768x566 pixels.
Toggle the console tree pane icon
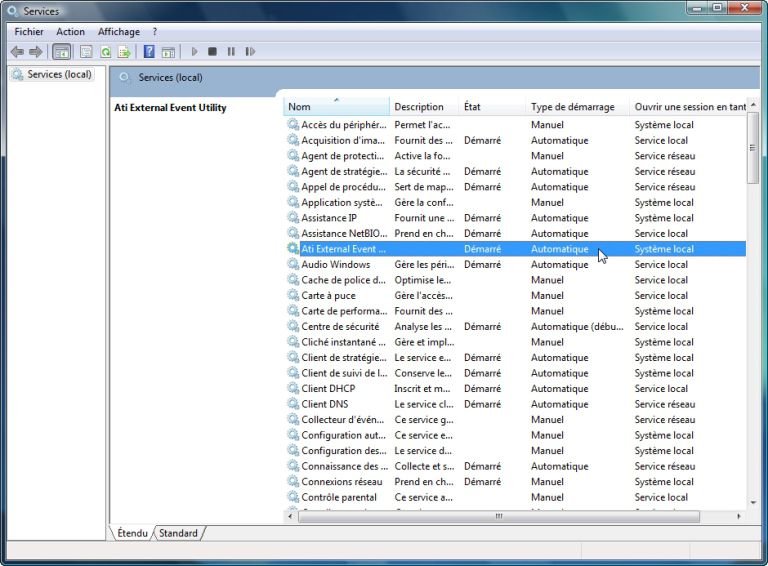pos(62,51)
